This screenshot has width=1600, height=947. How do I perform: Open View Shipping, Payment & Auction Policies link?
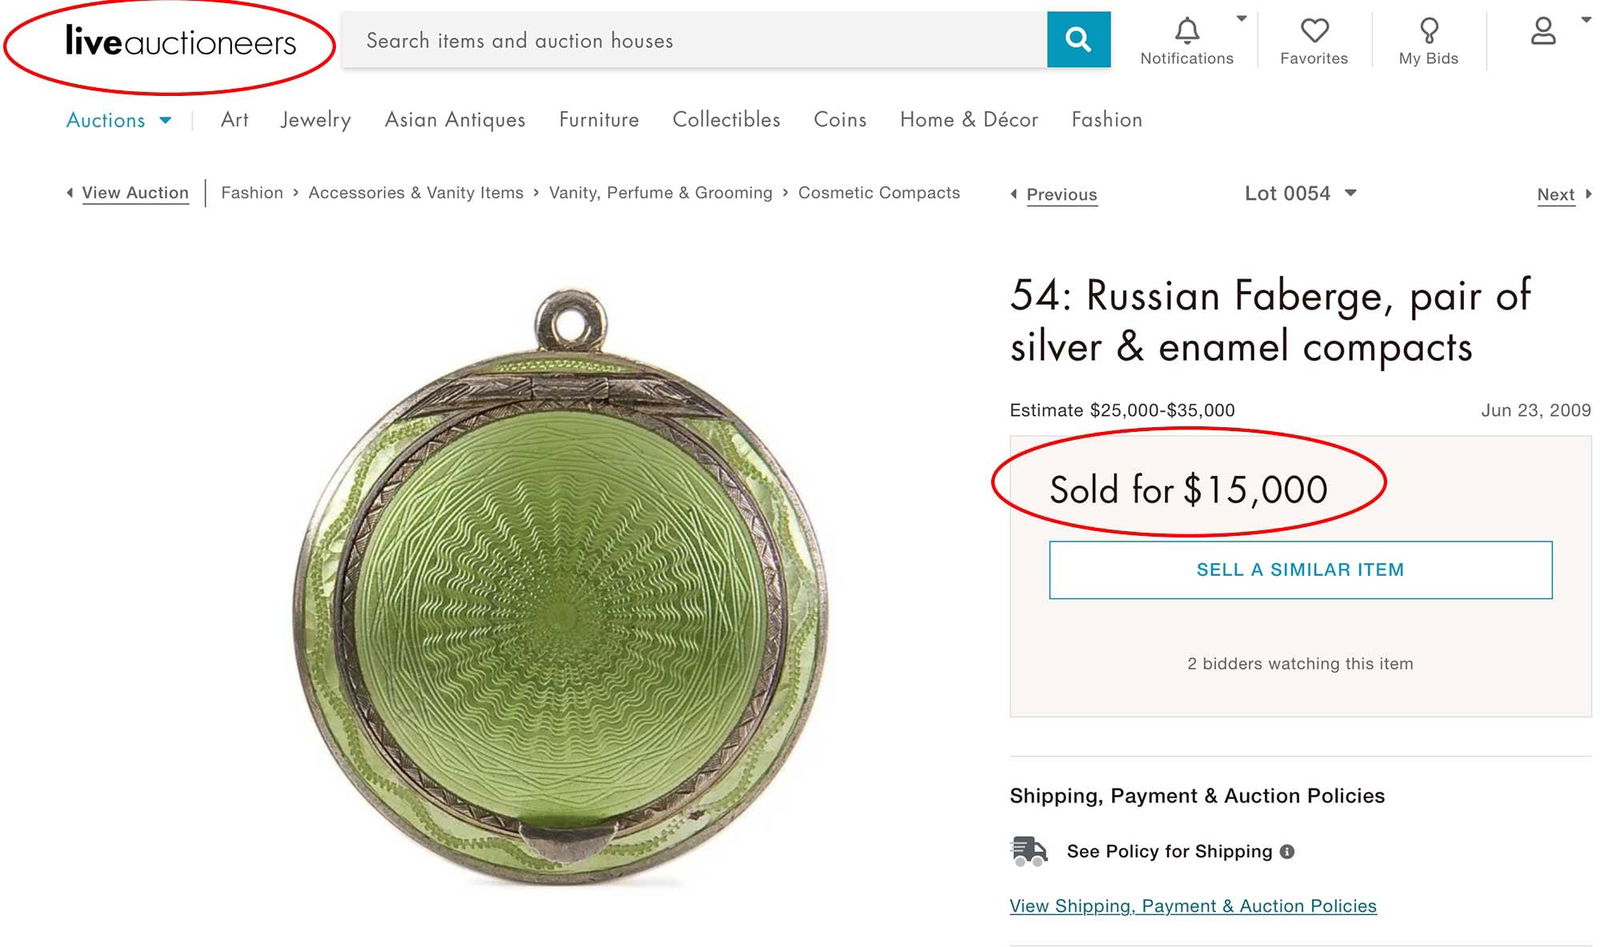tap(1193, 906)
